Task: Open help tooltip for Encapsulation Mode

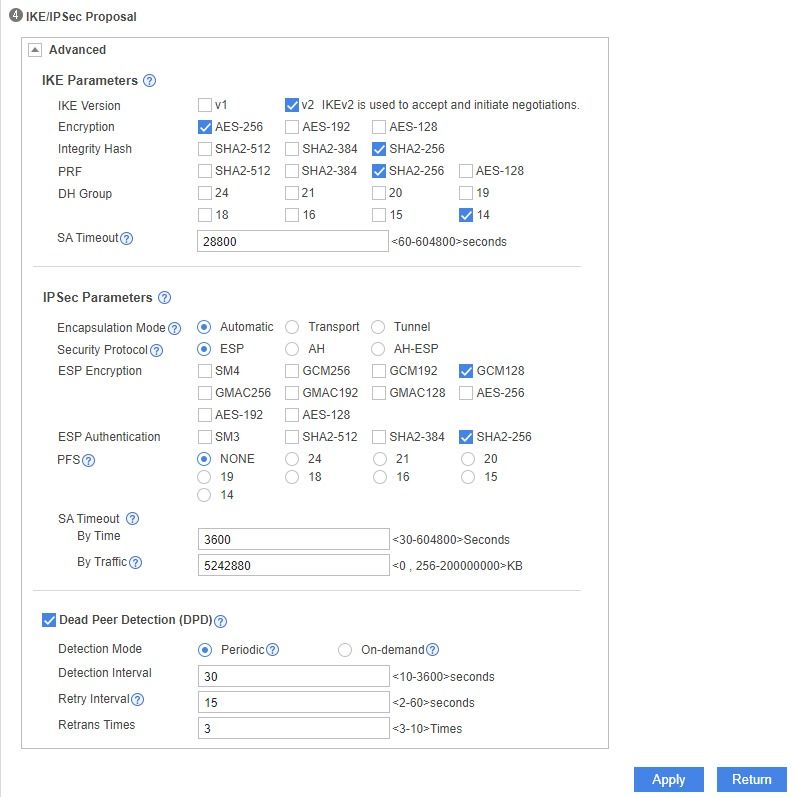Action: pos(175,328)
